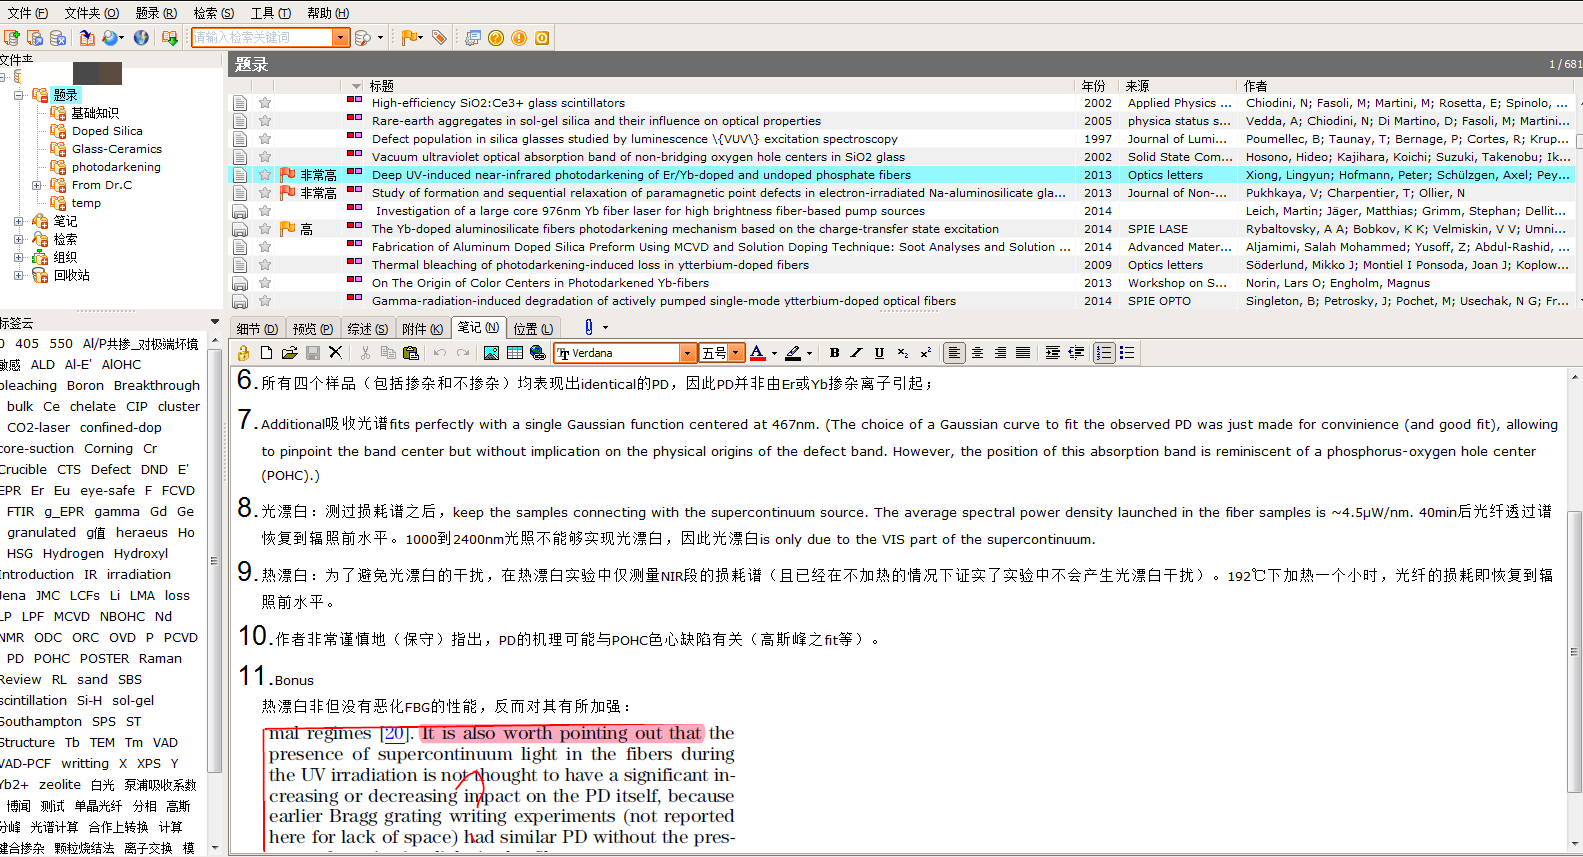Click the insert hyperlink globe icon
1583x857 pixels.
[x=538, y=353]
